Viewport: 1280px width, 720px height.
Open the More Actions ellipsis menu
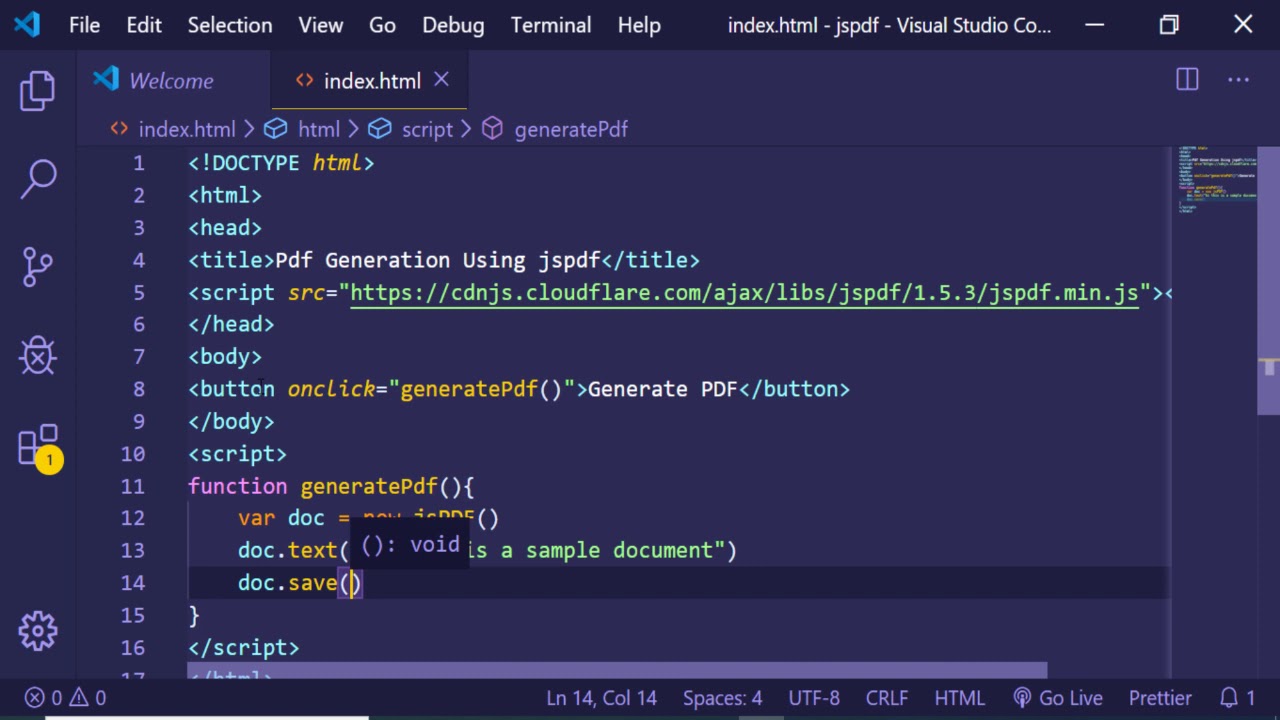pos(1238,80)
